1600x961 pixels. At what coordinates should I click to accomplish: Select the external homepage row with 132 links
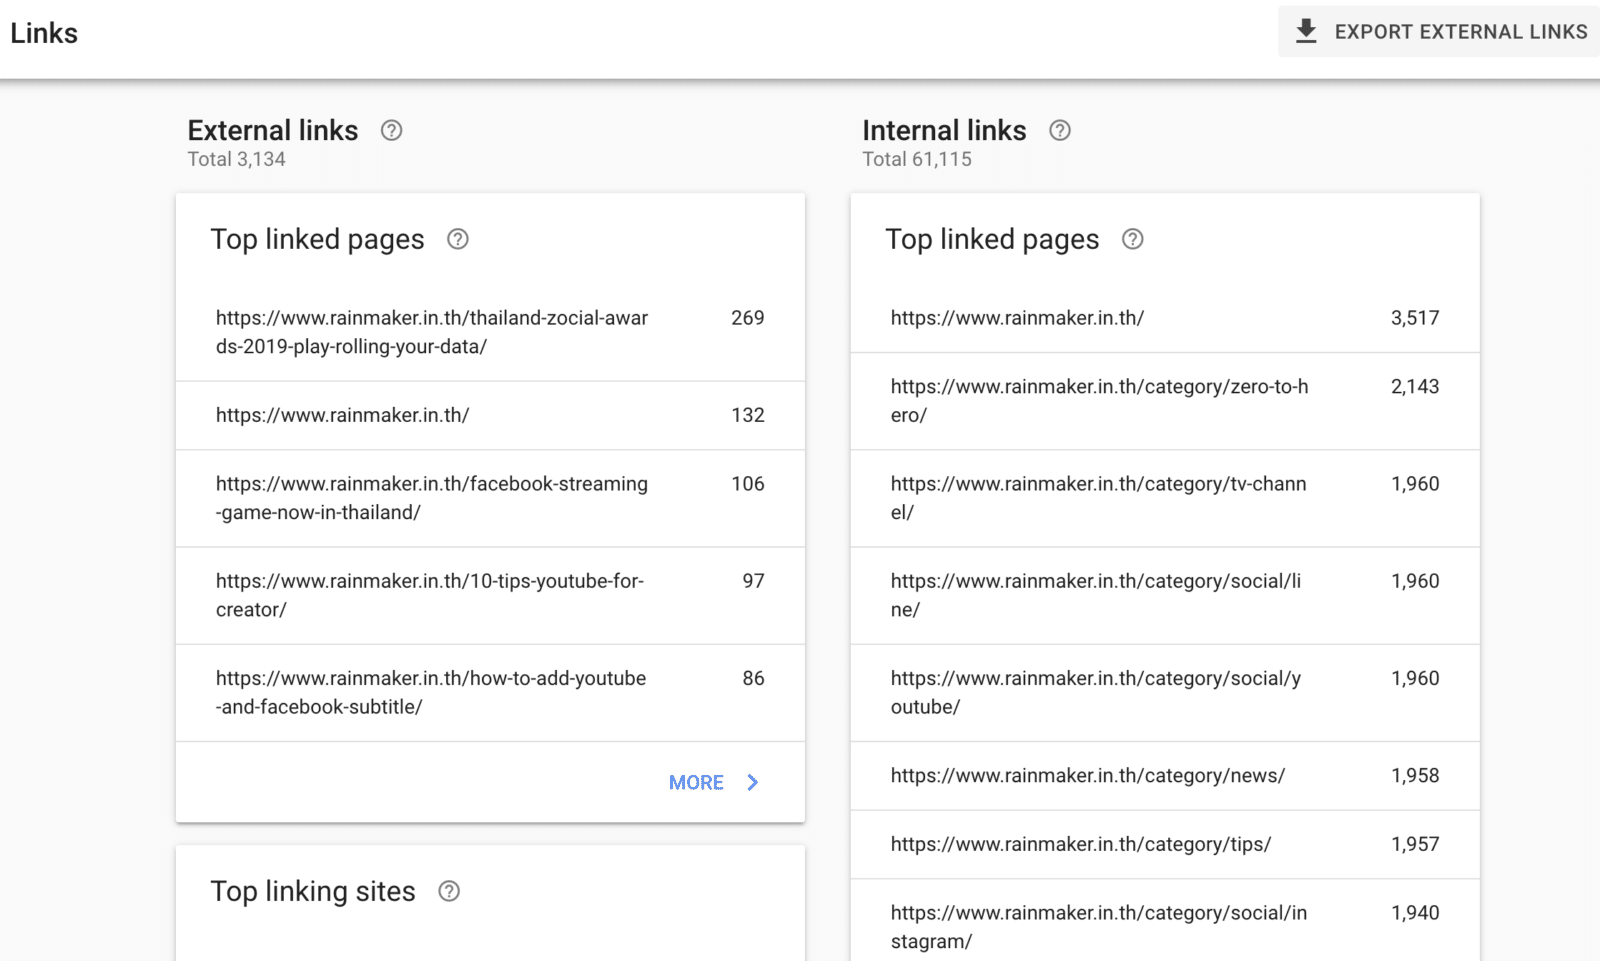(490, 415)
